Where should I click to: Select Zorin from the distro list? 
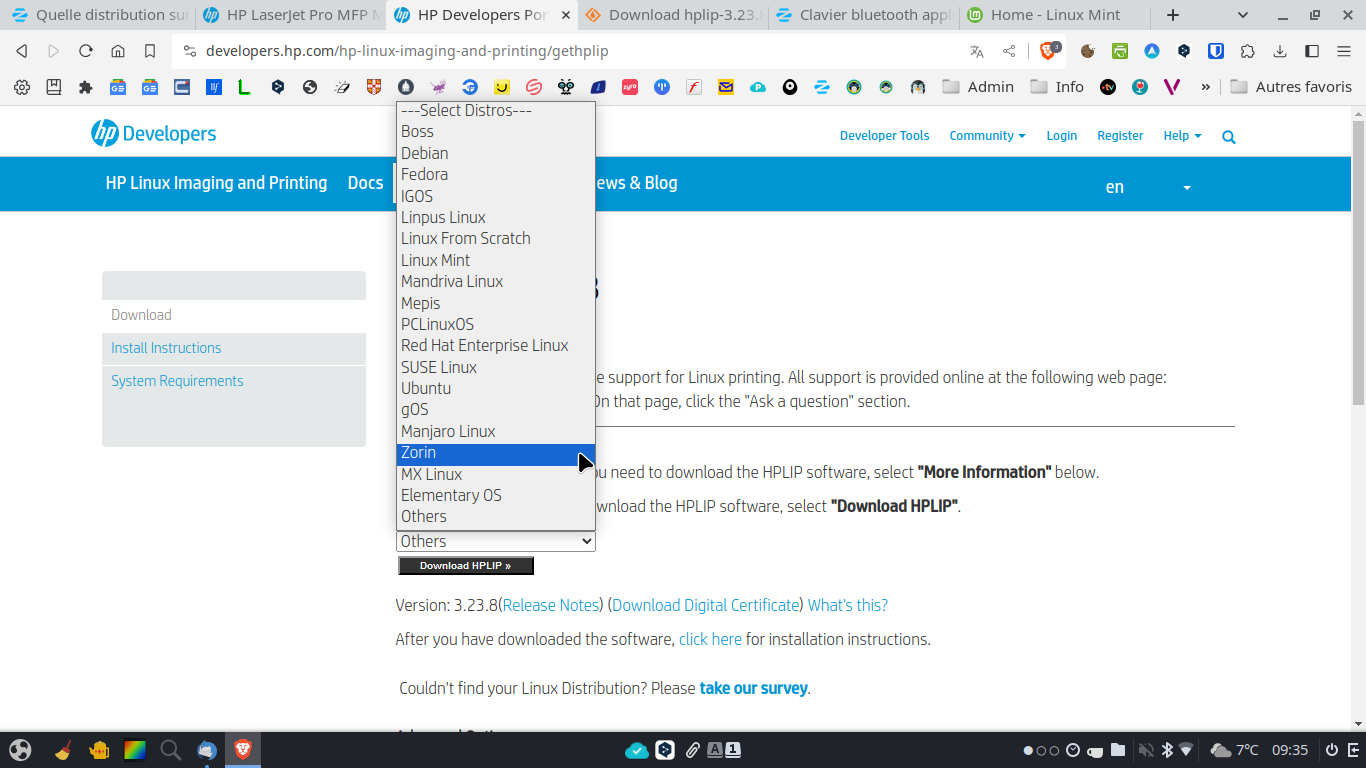click(x=419, y=453)
